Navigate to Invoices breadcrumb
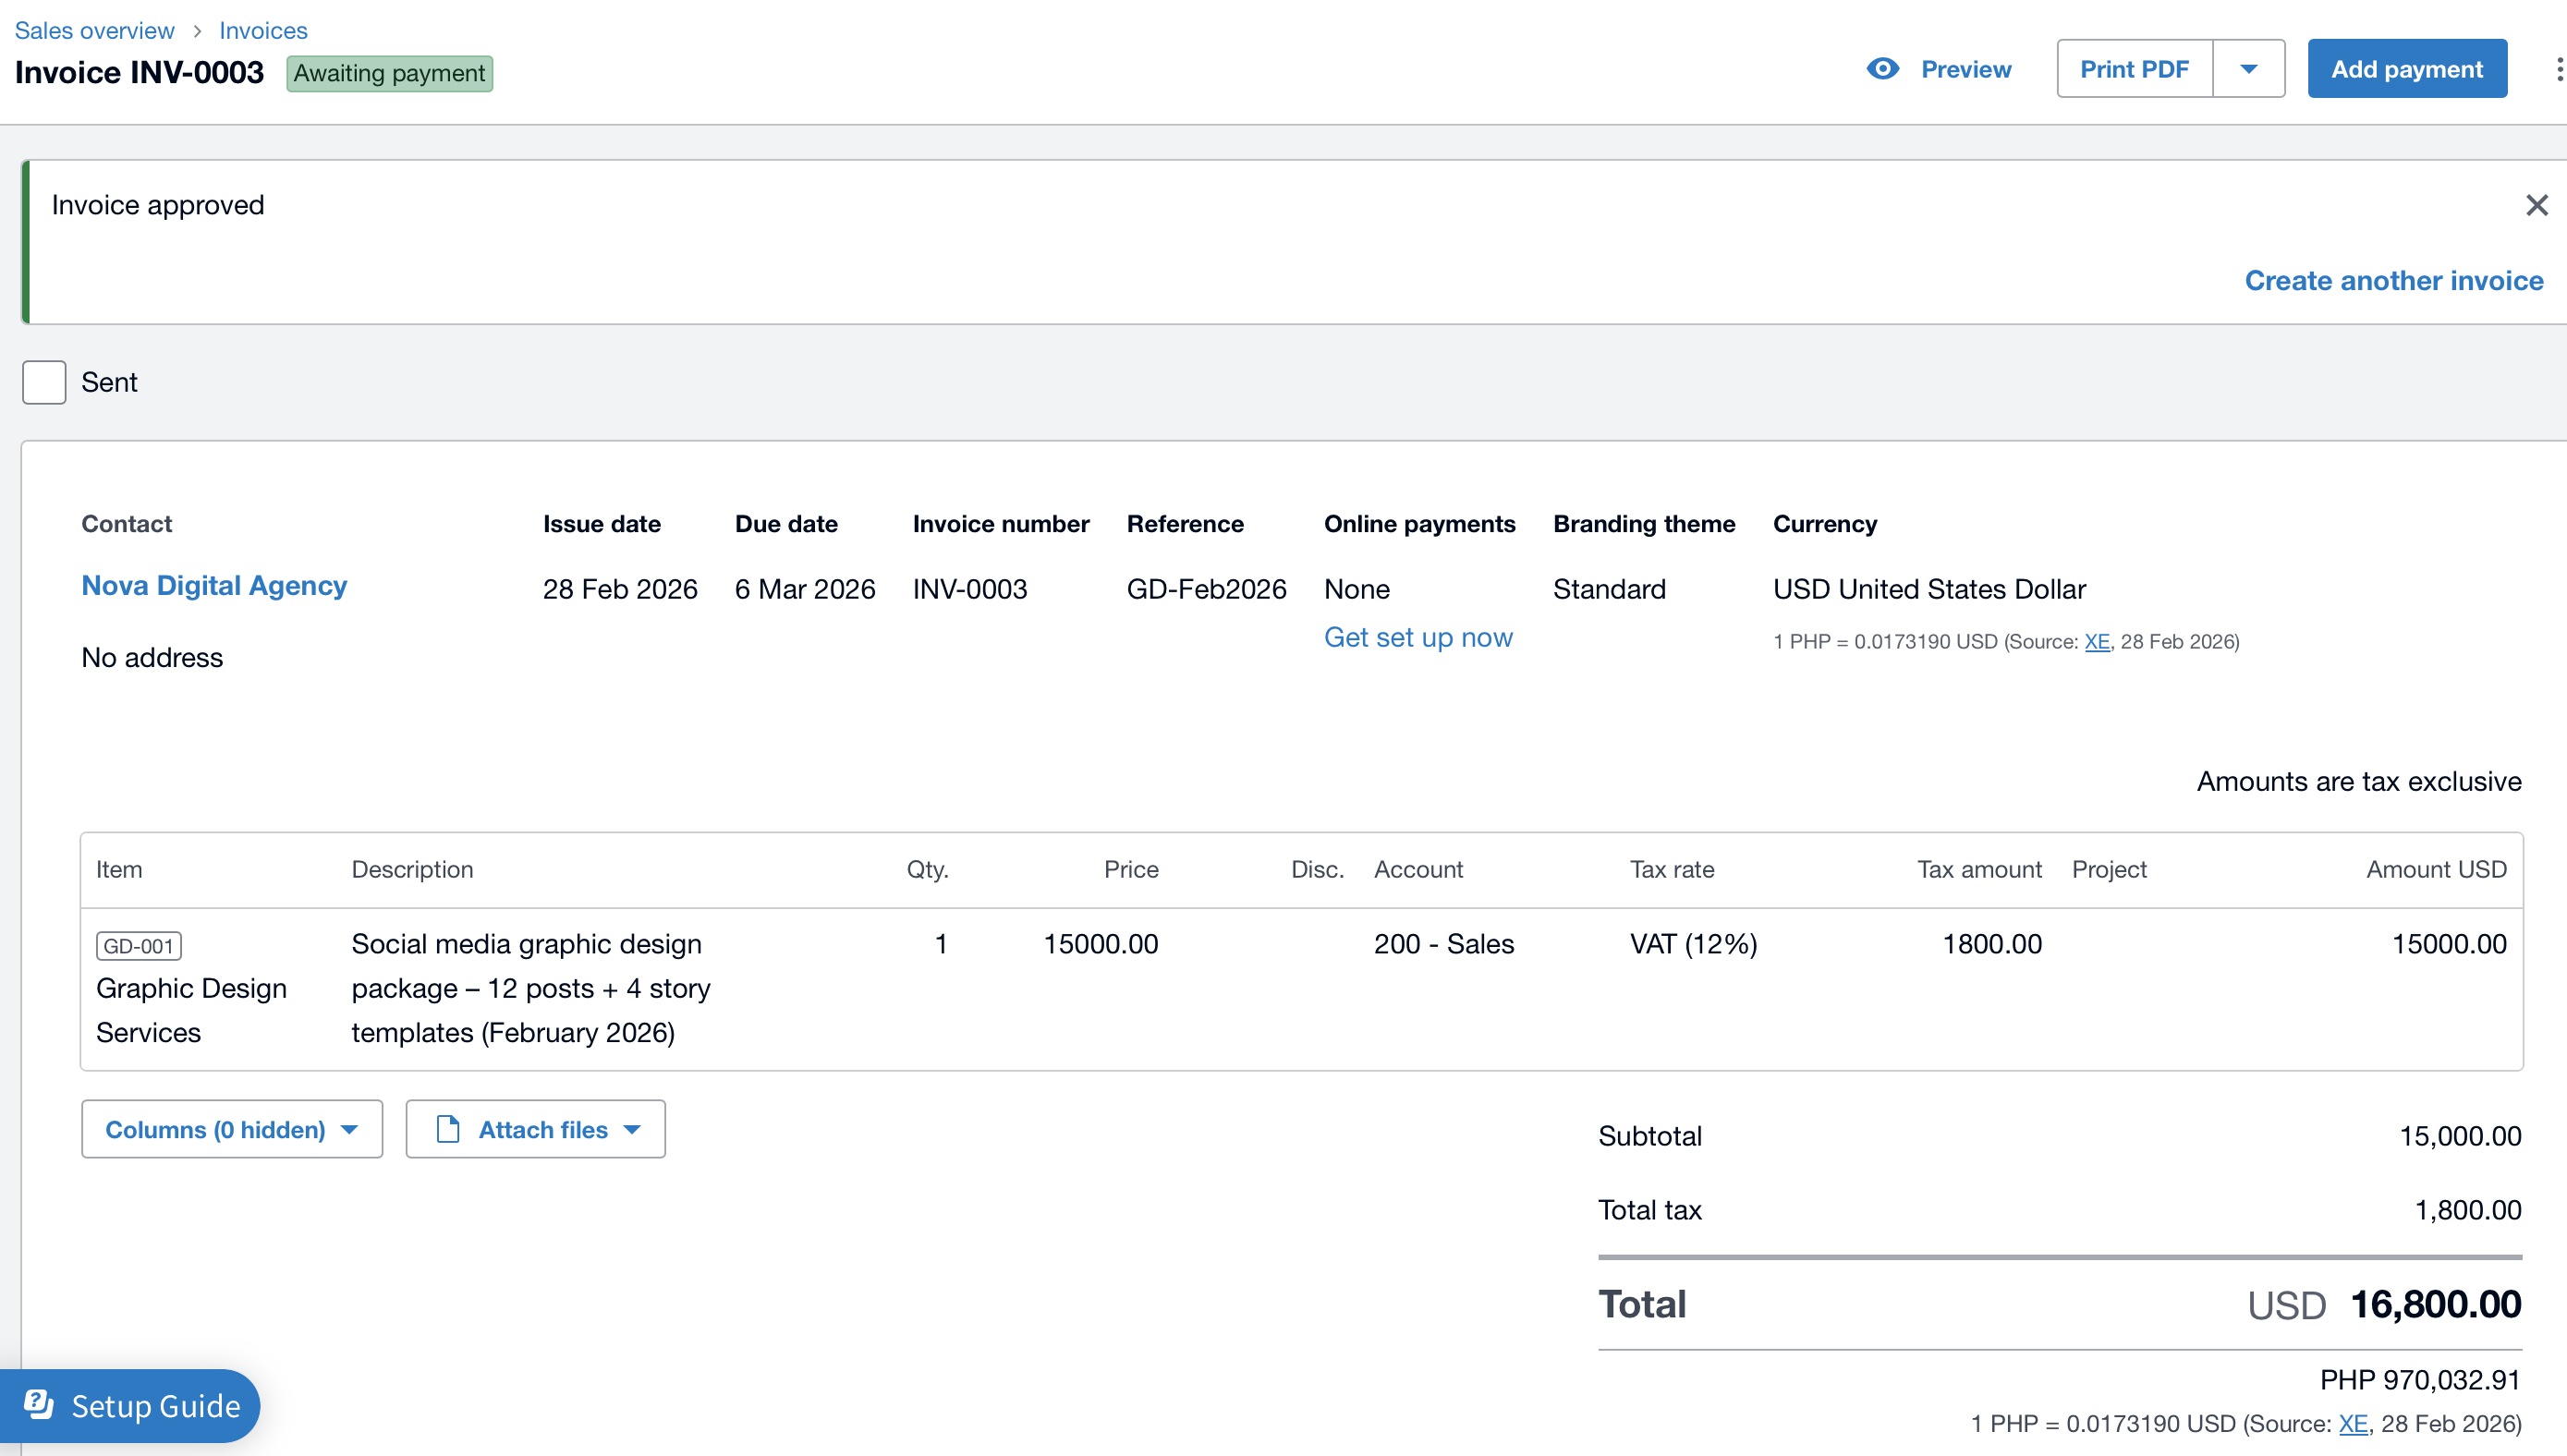The height and width of the screenshot is (1456, 2567). [263, 31]
